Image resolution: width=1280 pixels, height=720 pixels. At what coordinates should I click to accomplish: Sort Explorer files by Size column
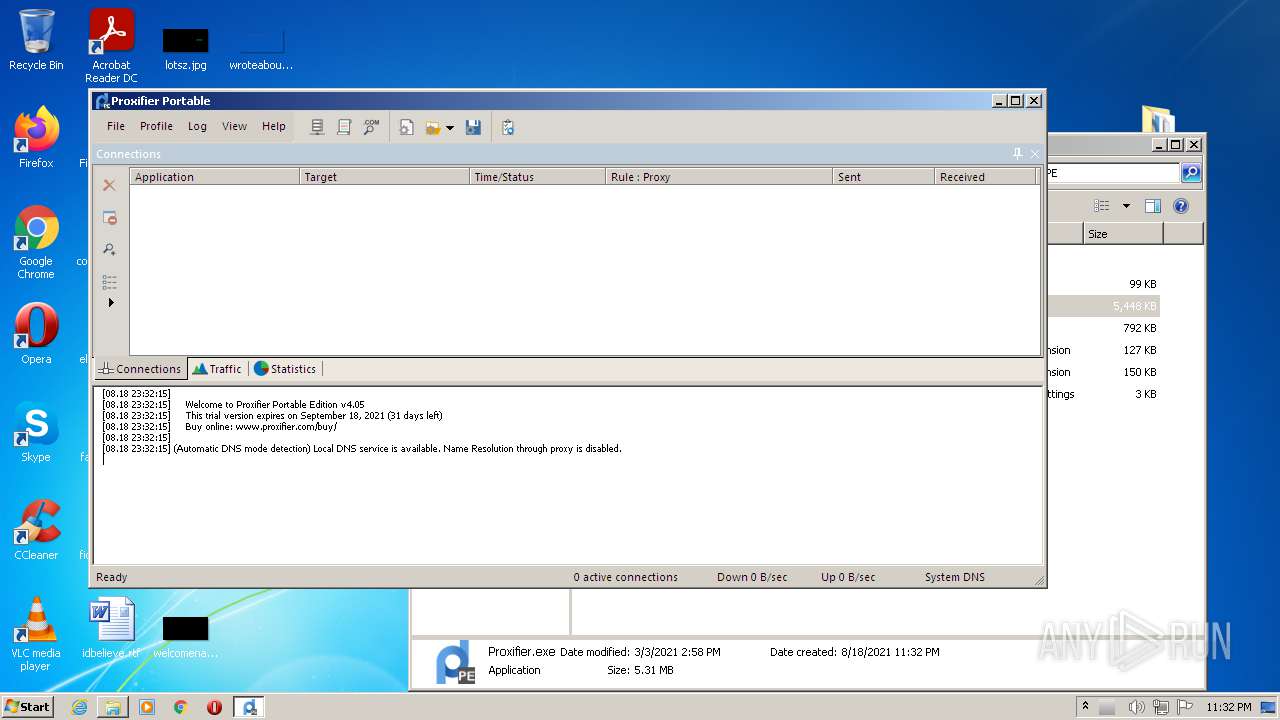tap(1123, 234)
